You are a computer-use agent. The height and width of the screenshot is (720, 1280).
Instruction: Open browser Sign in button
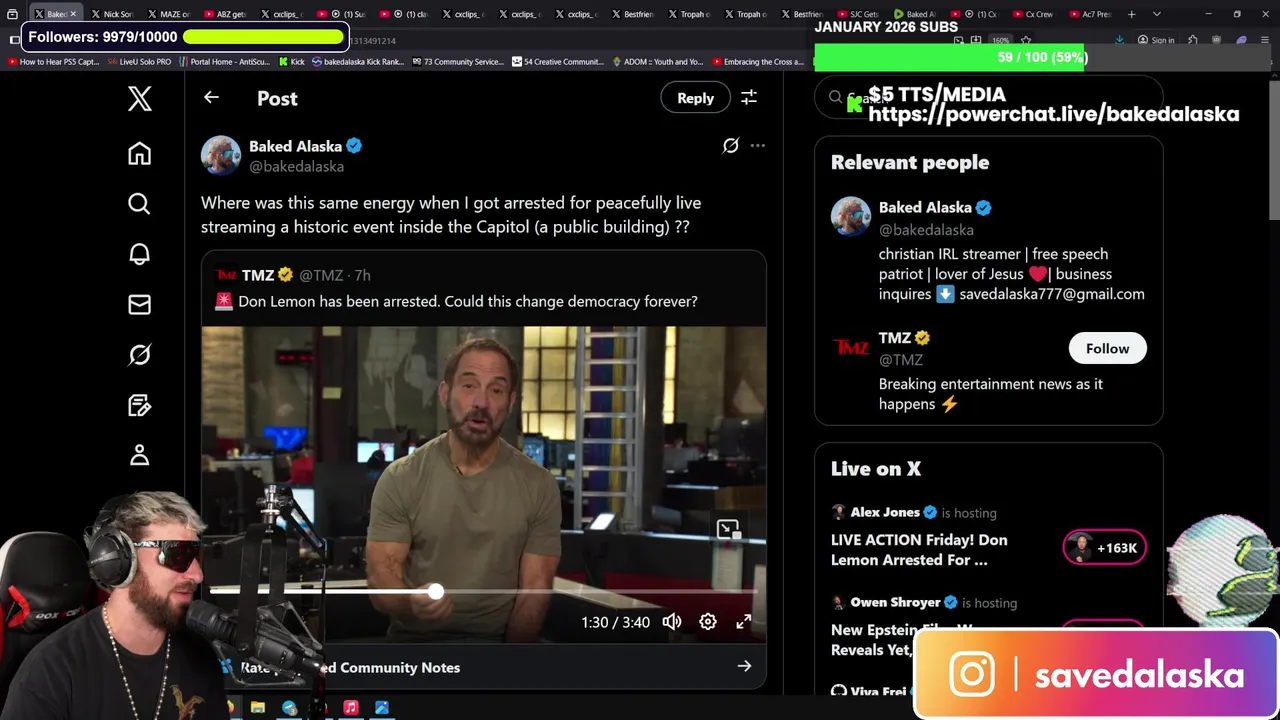coord(1157,40)
